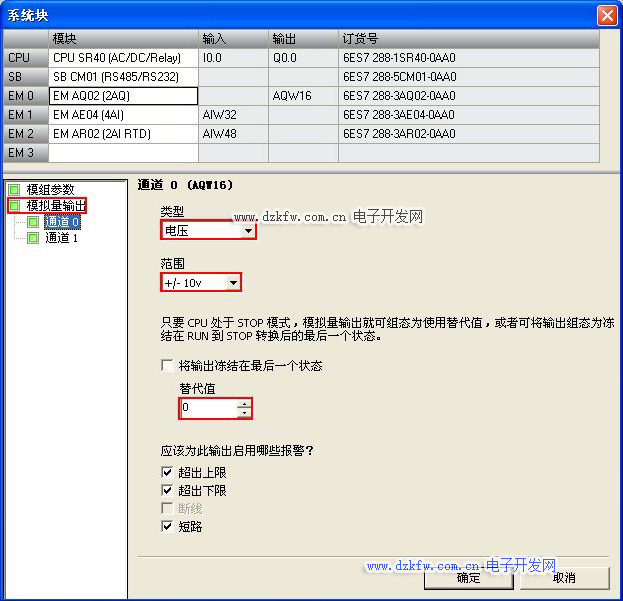Click into the 替代值 input field

[x=208, y=408]
